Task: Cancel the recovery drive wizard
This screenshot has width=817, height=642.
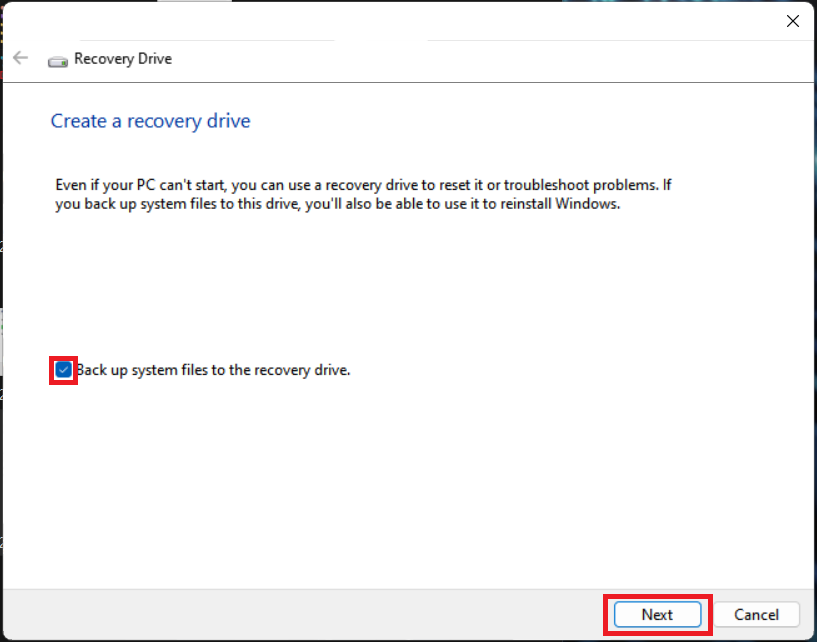Action: pos(756,615)
